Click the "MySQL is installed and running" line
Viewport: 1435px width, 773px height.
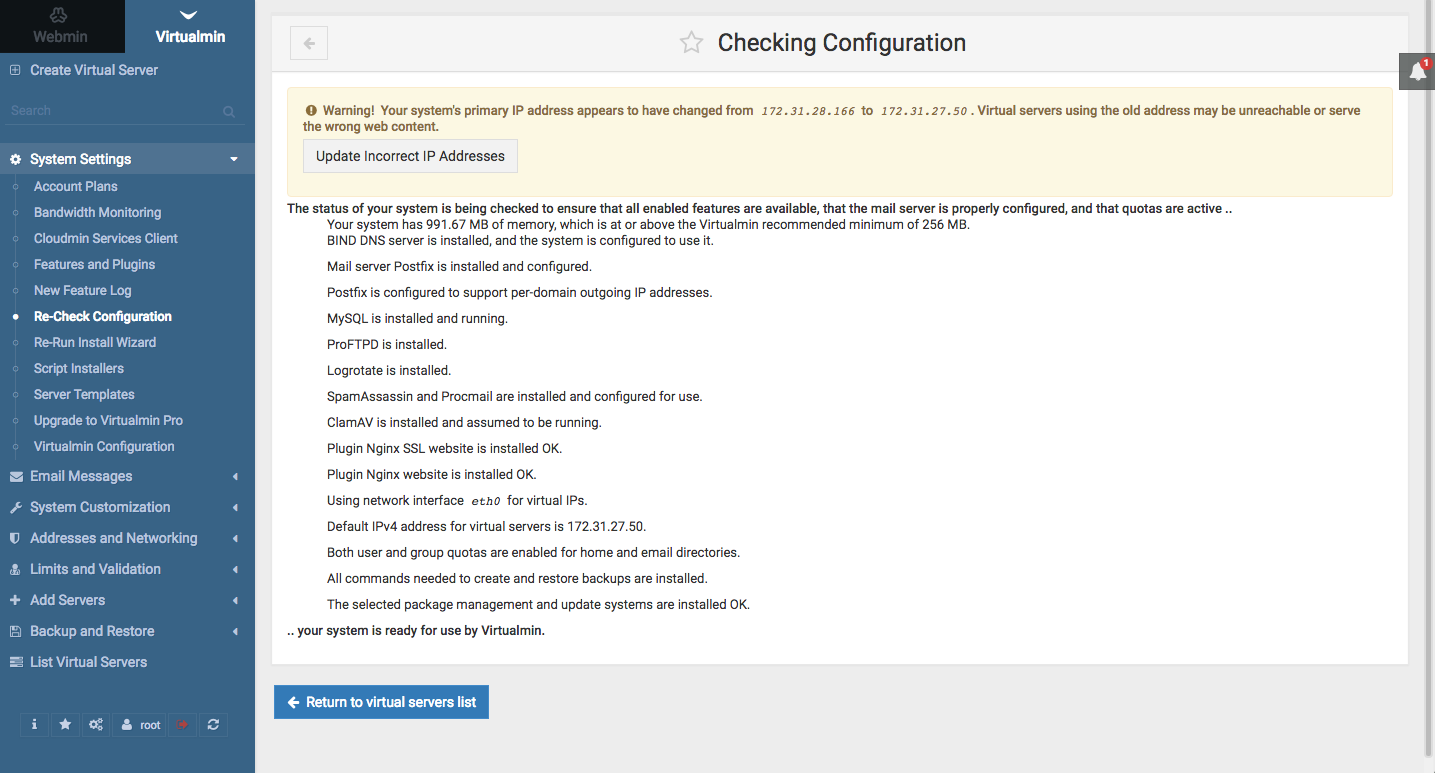click(417, 318)
